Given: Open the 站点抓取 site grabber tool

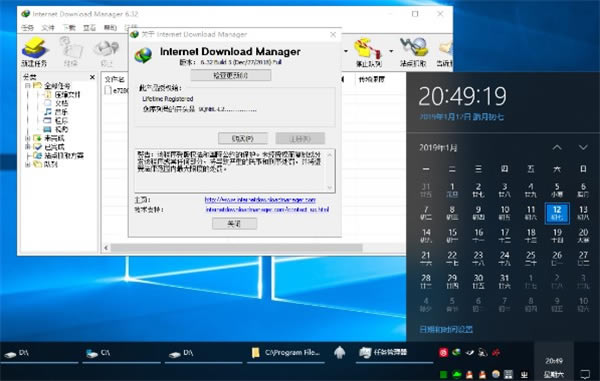Looking at the screenshot, I should point(413,52).
